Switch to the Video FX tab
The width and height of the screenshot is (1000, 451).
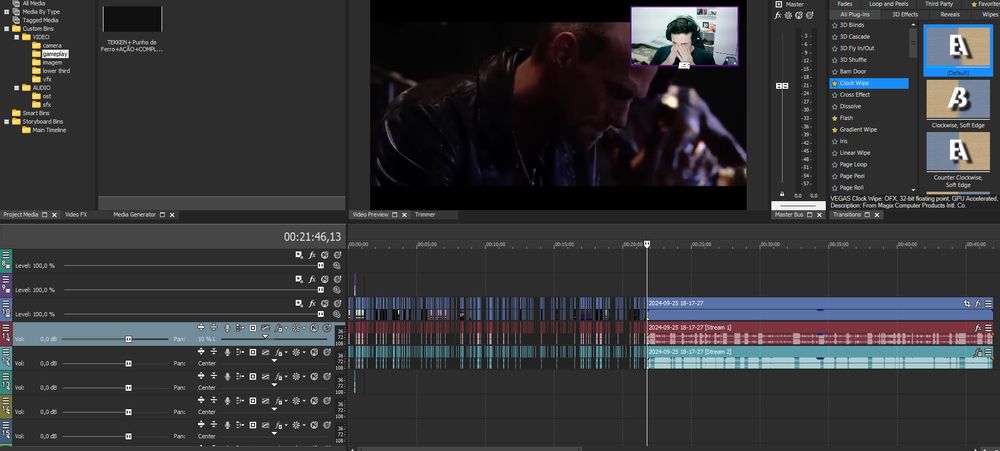point(76,215)
